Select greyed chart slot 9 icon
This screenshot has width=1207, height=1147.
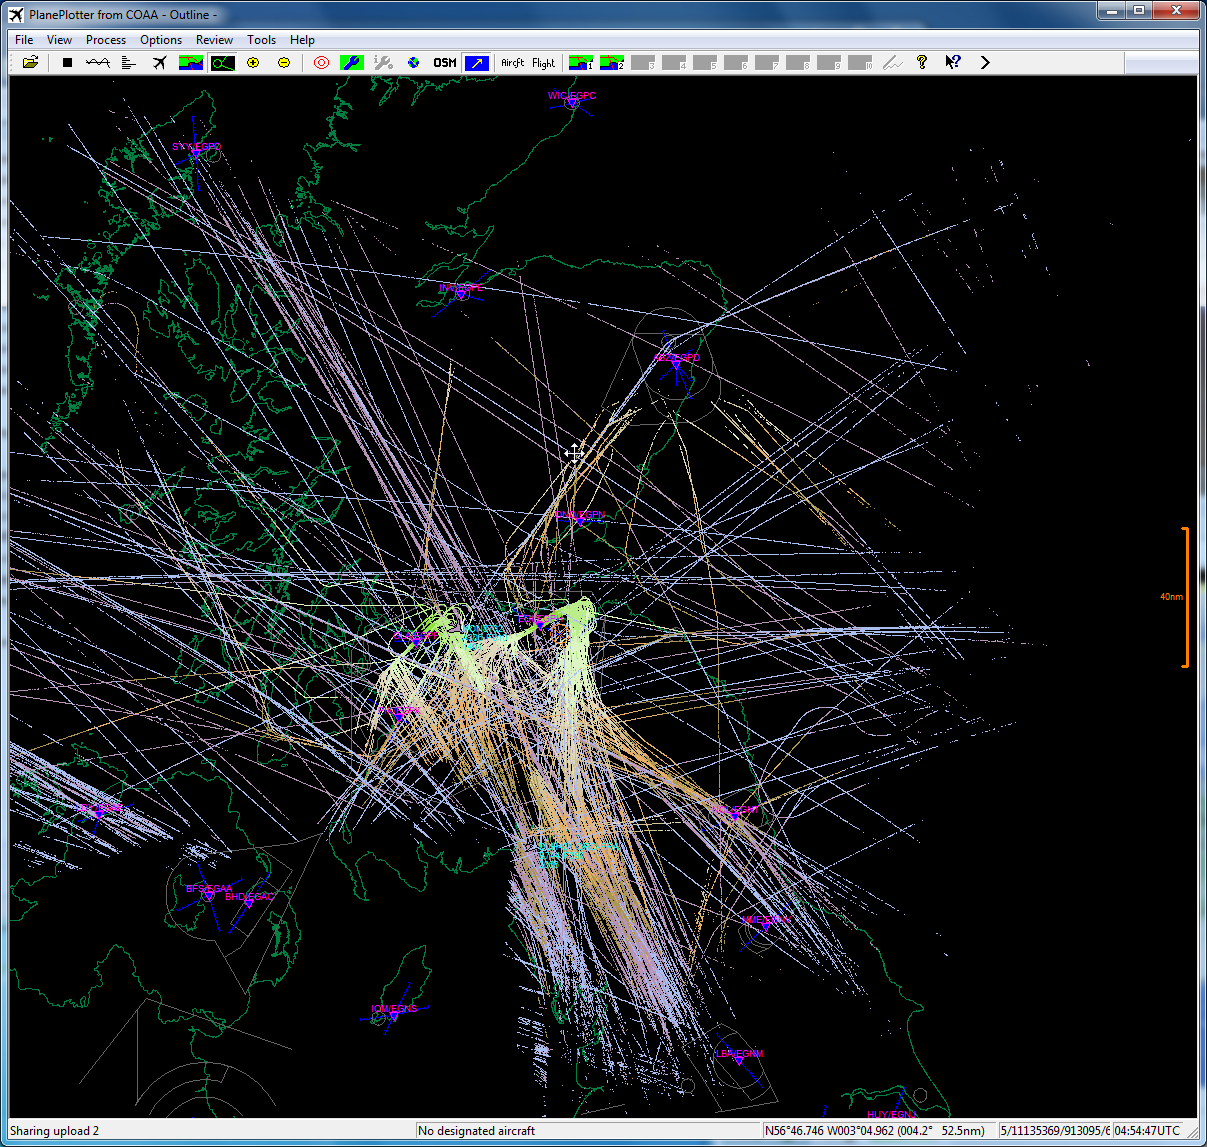(x=829, y=62)
